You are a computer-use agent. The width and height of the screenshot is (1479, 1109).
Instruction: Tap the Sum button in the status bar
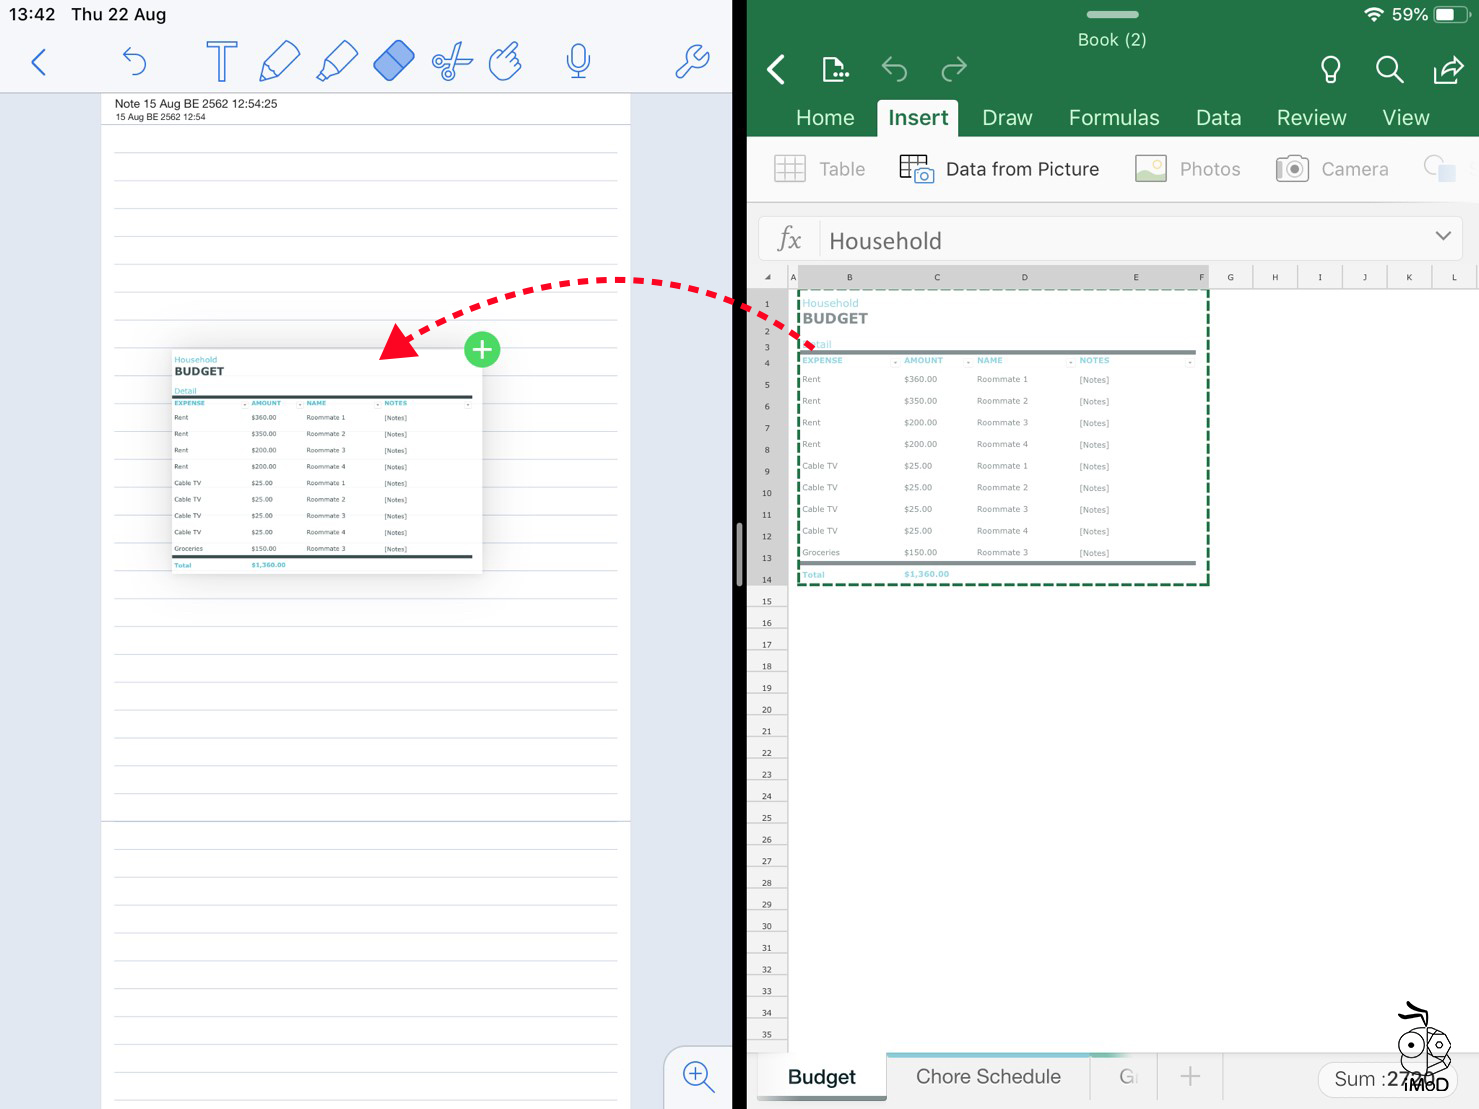pos(1384,1079)
